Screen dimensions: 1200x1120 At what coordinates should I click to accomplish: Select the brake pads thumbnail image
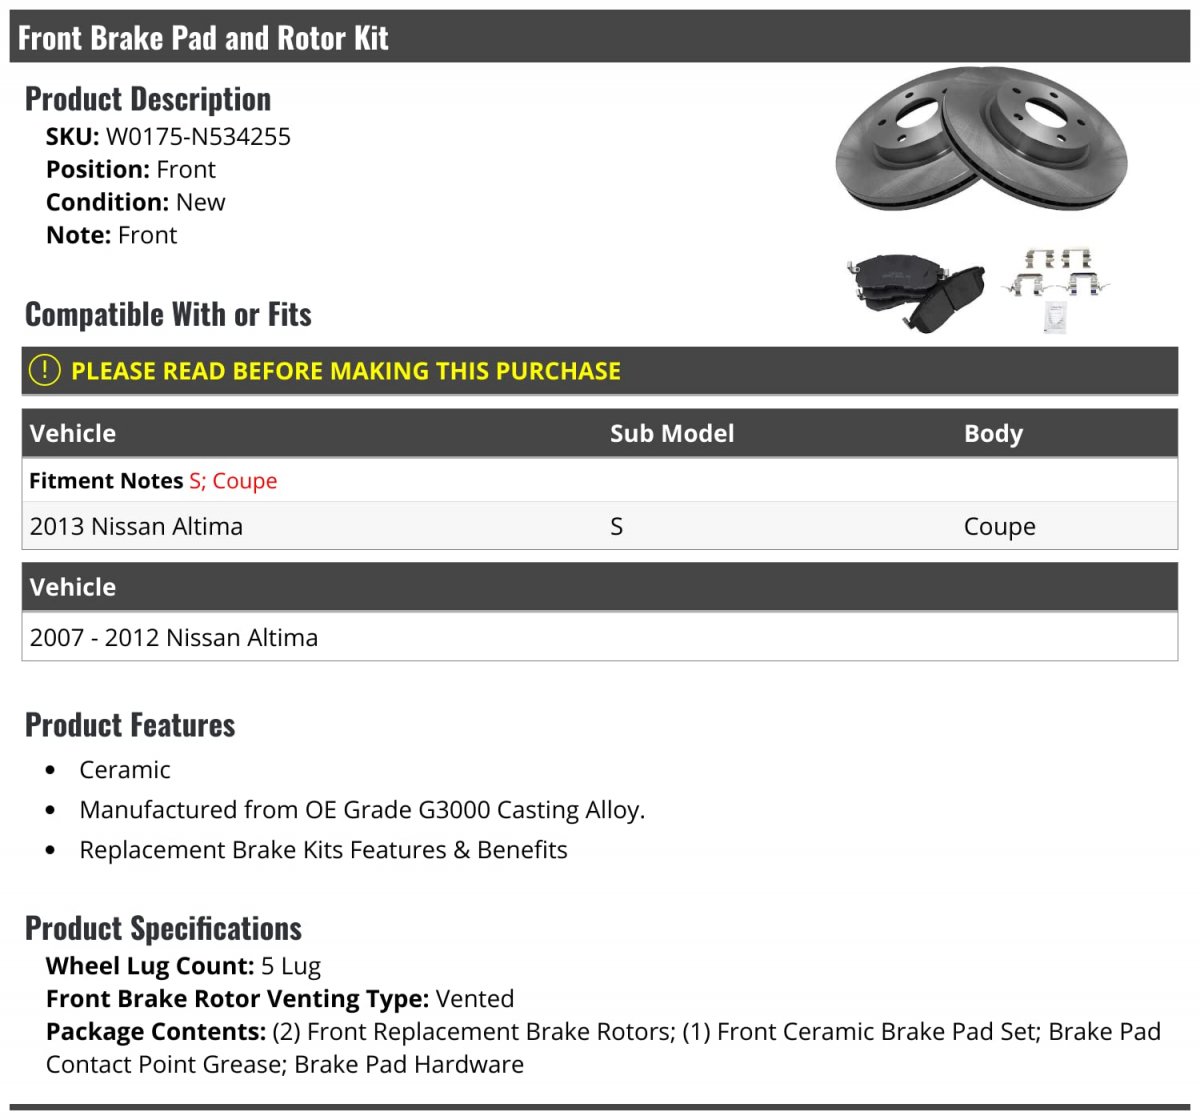click(916, 291)
